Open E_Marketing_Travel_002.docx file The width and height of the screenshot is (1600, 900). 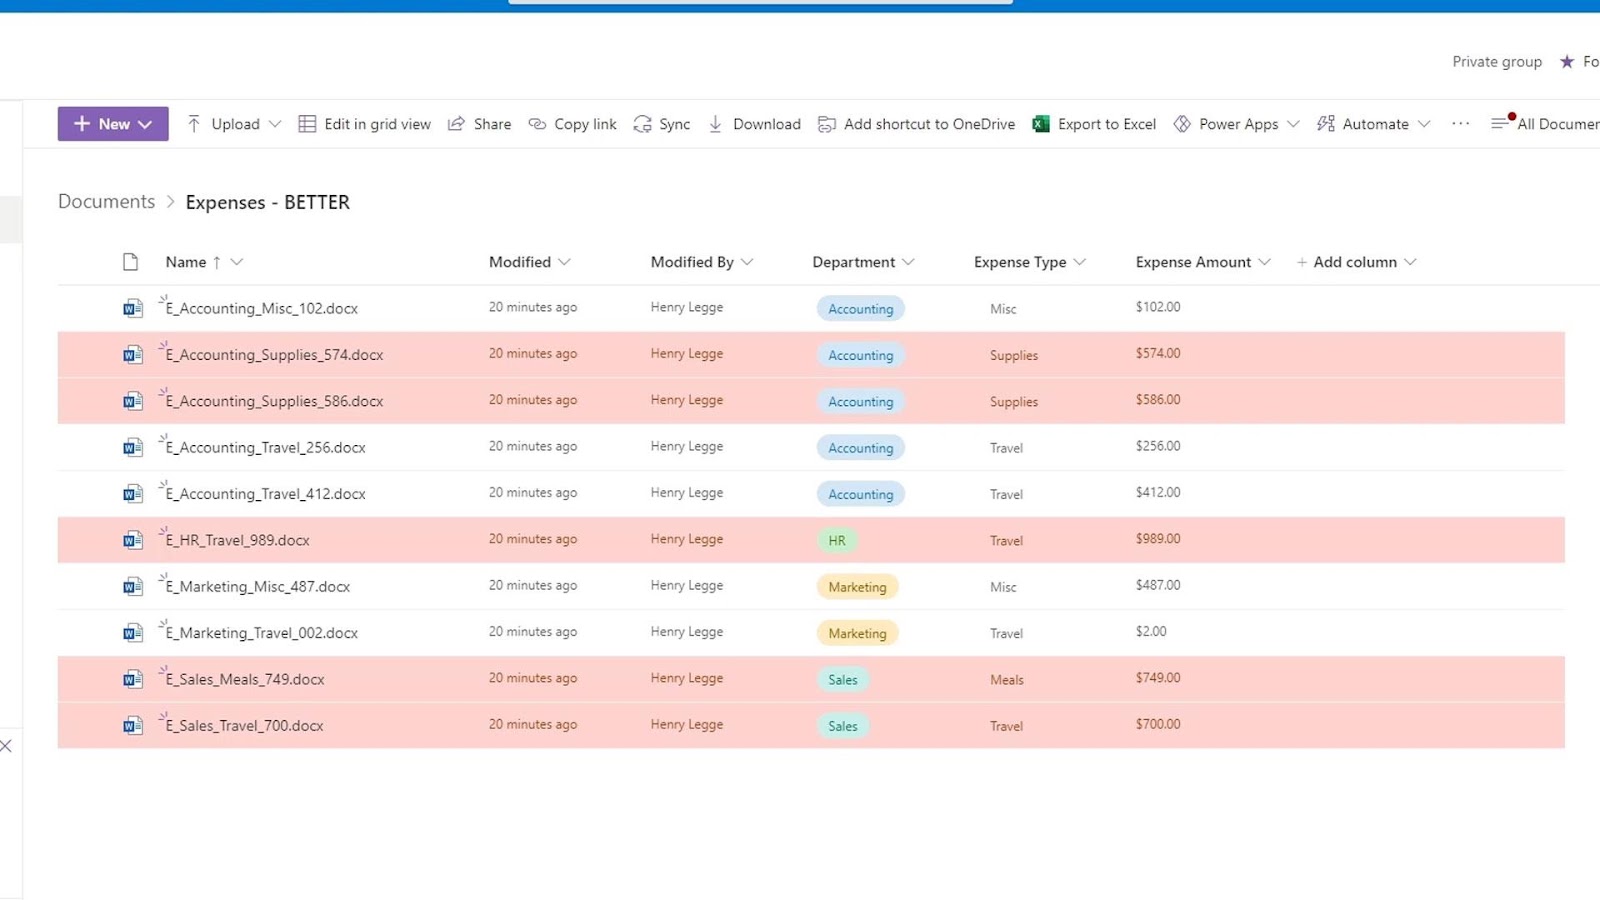(262, 633)
